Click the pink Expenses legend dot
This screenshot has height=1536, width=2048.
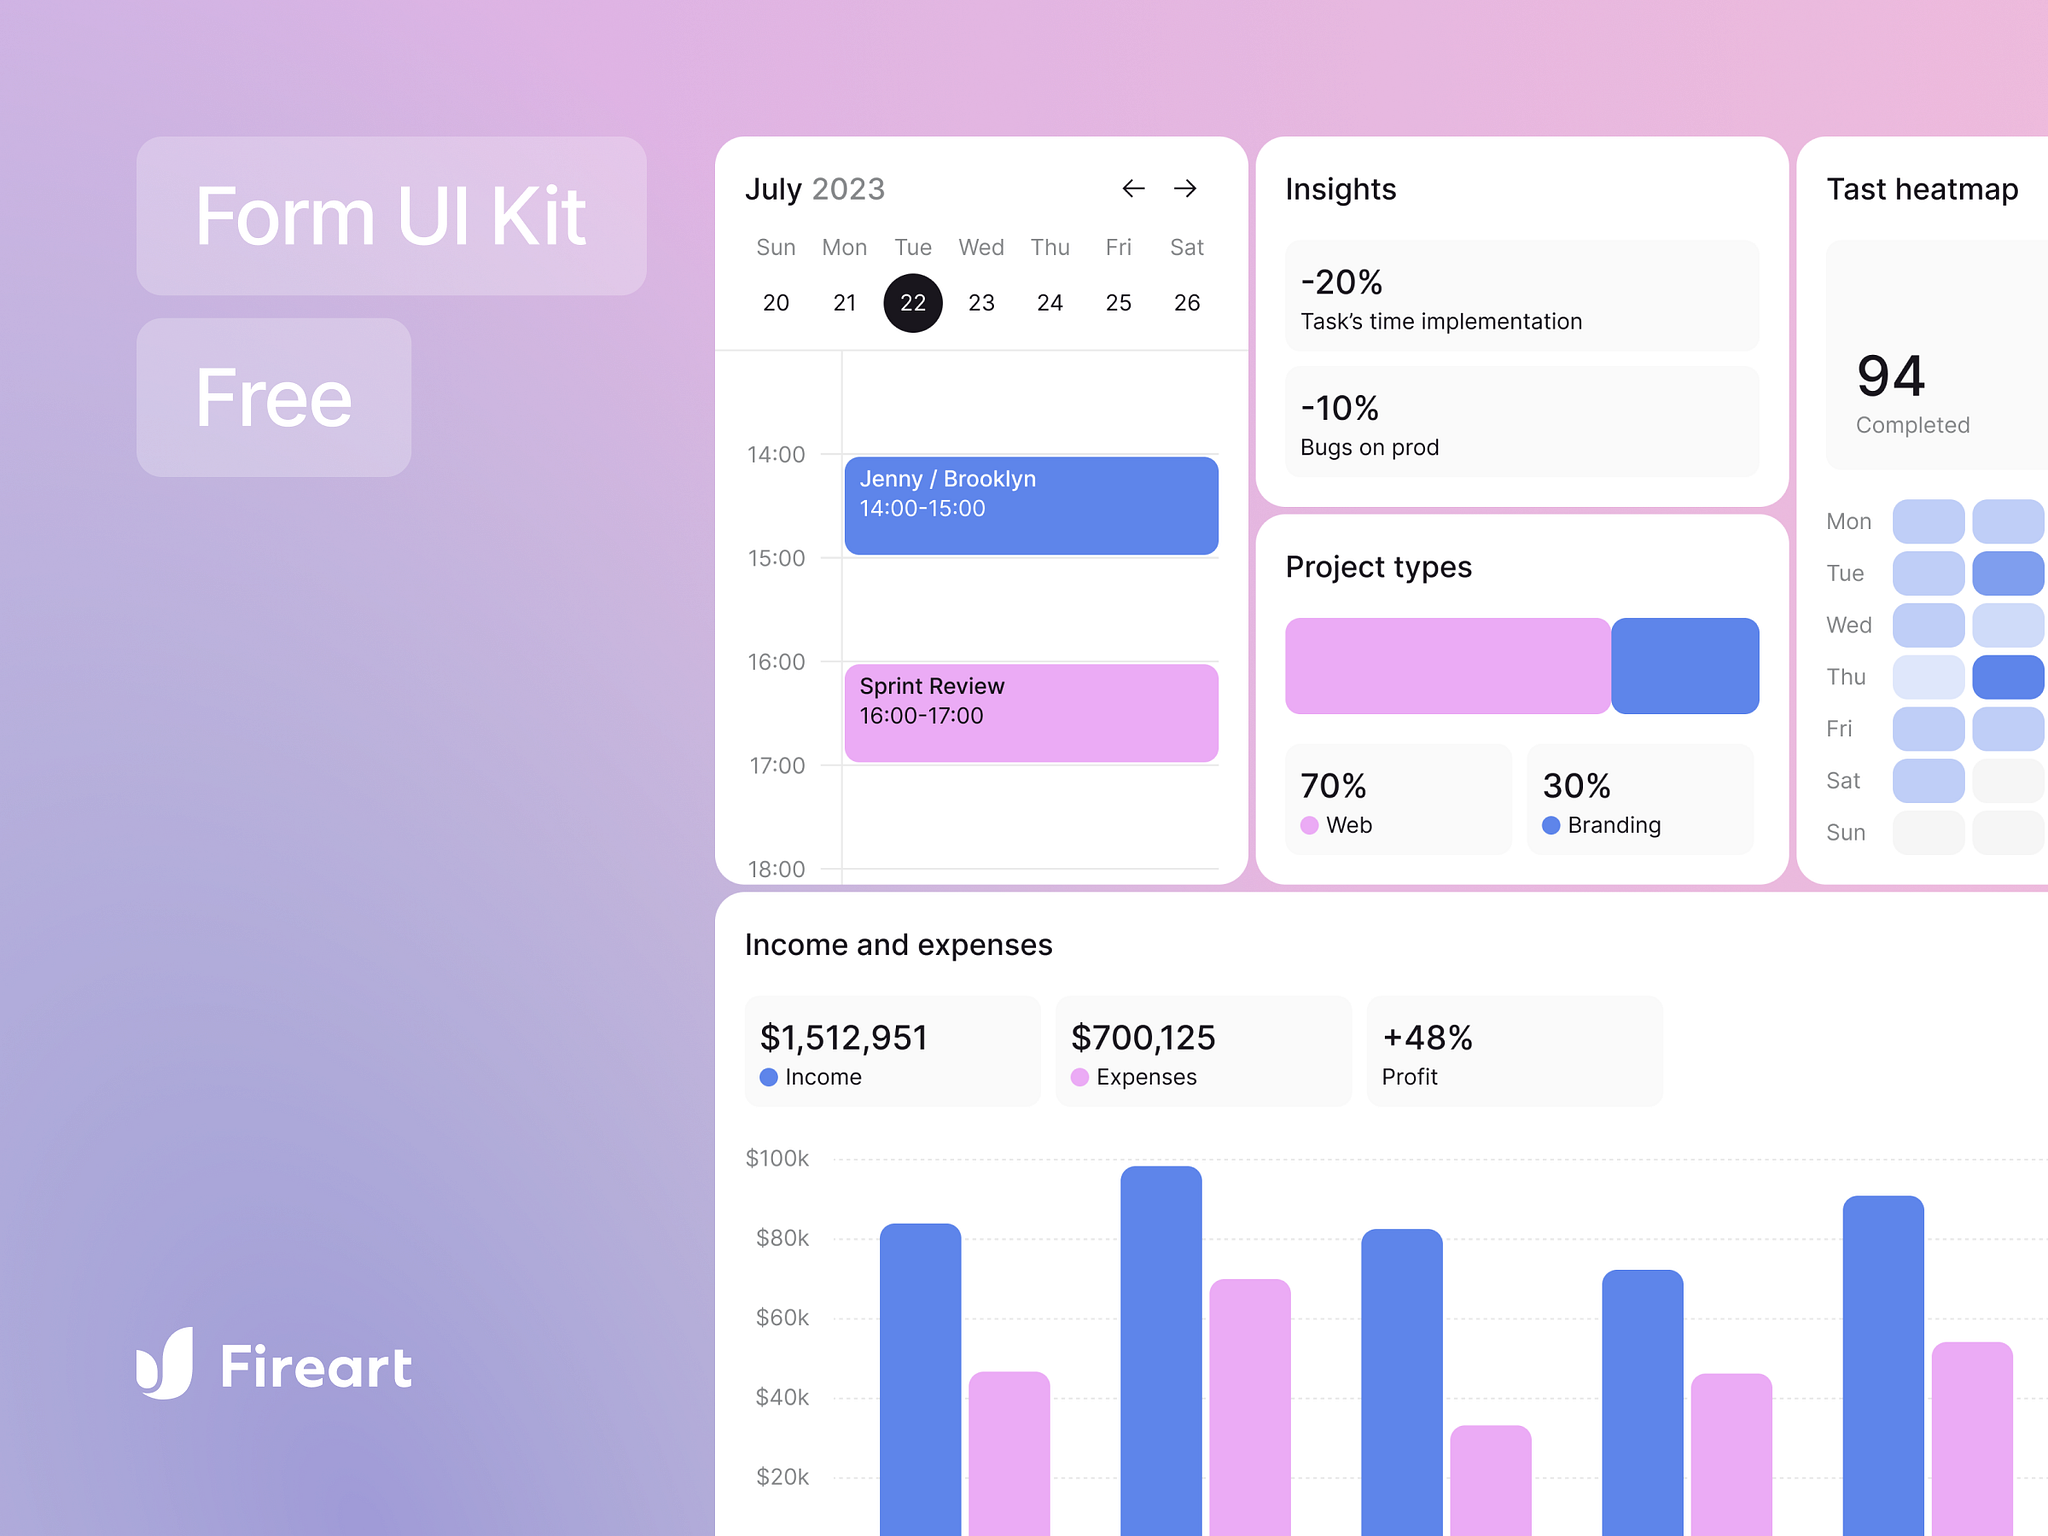click(x=1080, y=1077)
